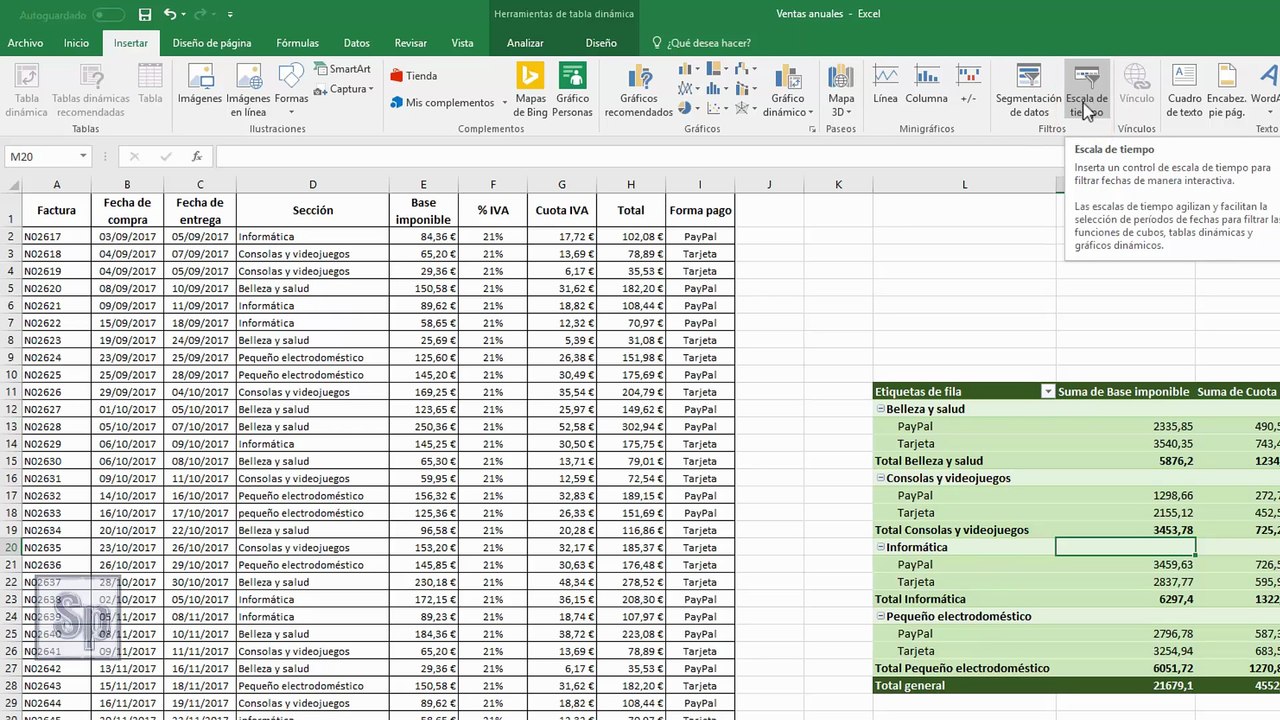This screenshot has height=720, width=1280.
Task: Click the Suma de Base imponible header
Action: tap(1124, 392)
